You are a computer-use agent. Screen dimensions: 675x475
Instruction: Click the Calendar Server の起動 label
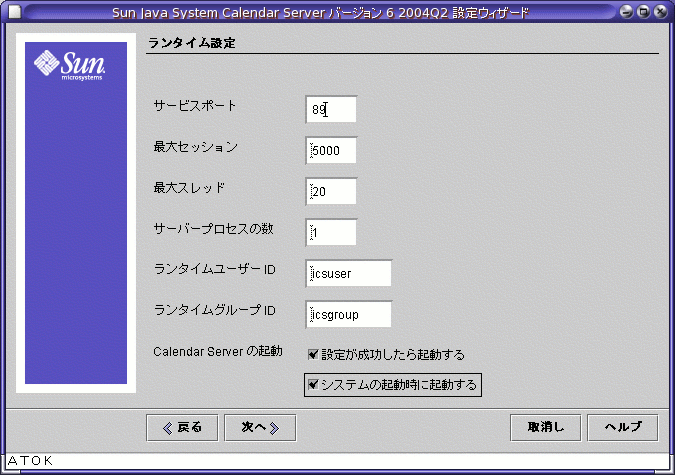point(218,351)
